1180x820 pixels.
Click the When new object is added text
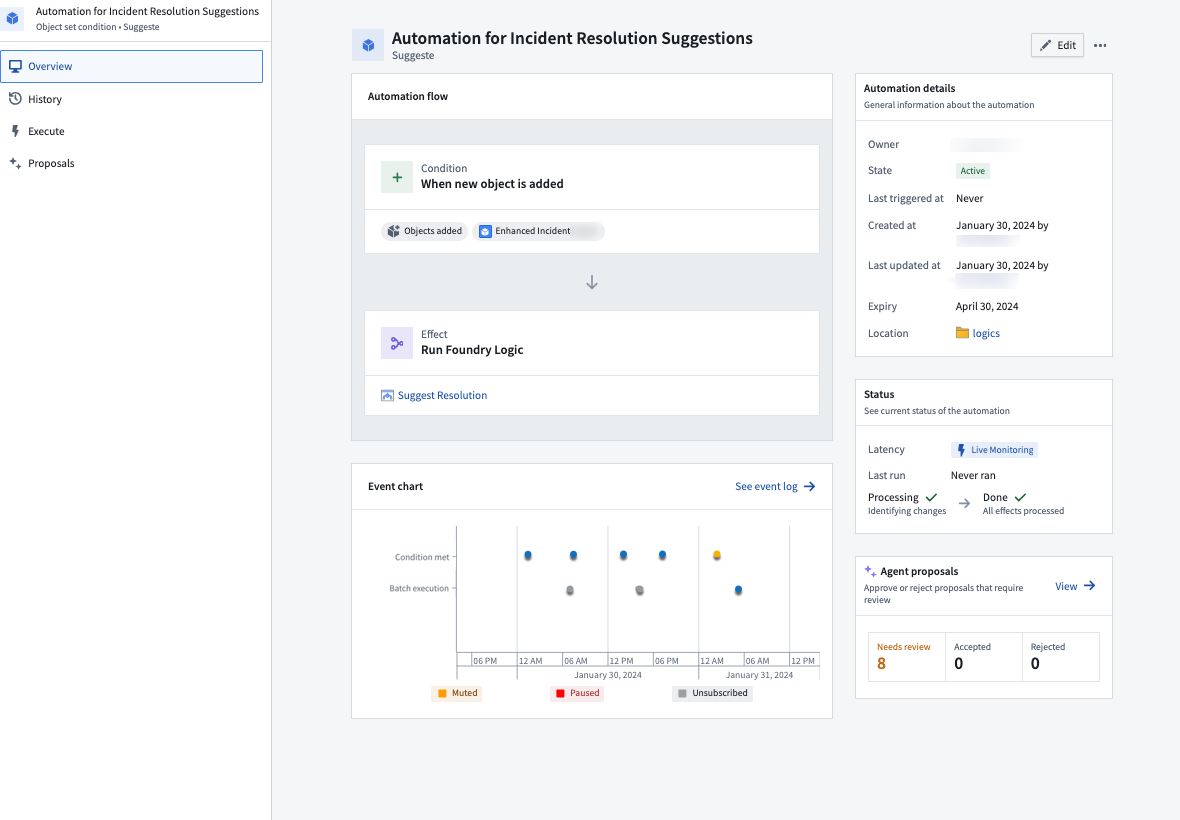point(491,184)
